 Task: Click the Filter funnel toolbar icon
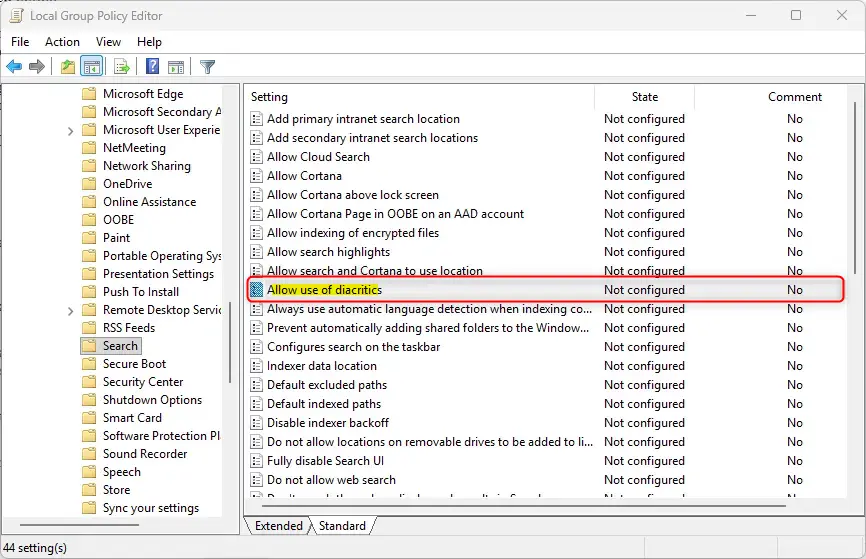click(x=208, y=67)
